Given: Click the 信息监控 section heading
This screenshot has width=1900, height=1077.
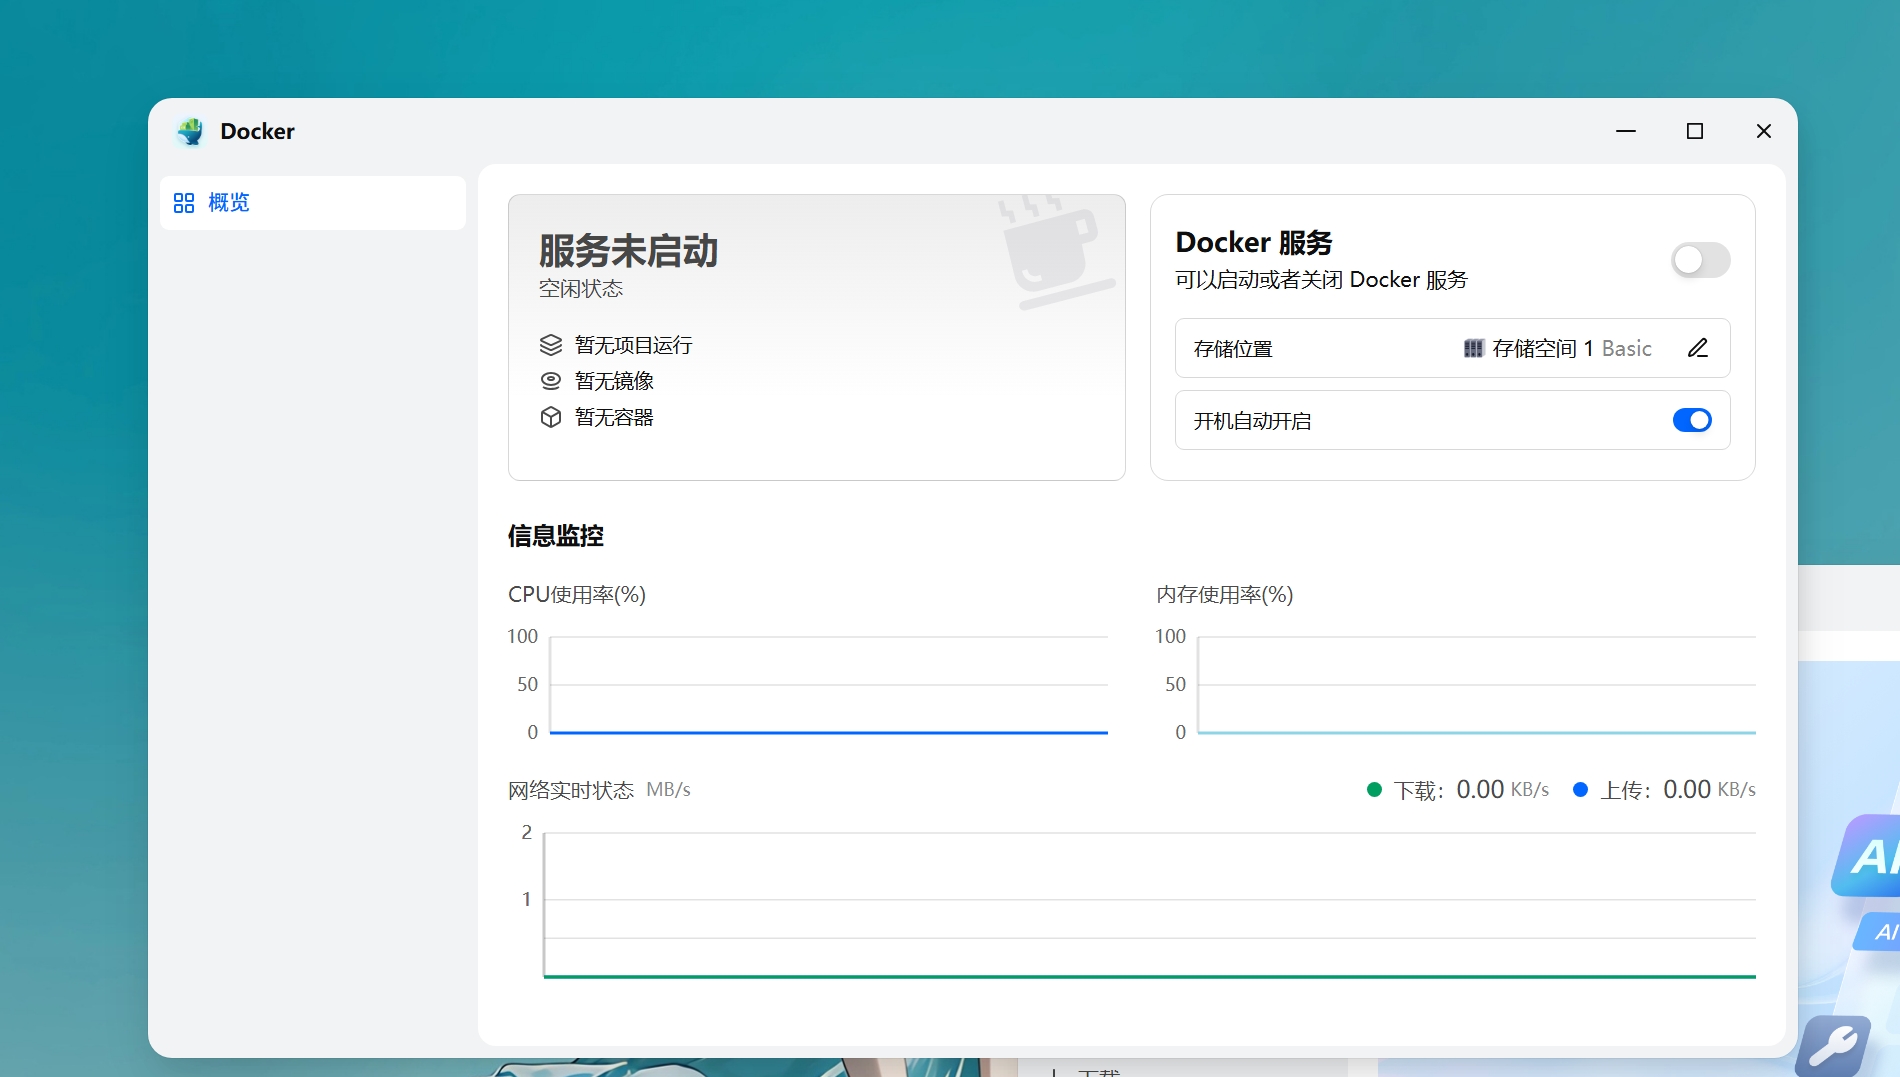Looking at the screenshot, I should (555, 537).
